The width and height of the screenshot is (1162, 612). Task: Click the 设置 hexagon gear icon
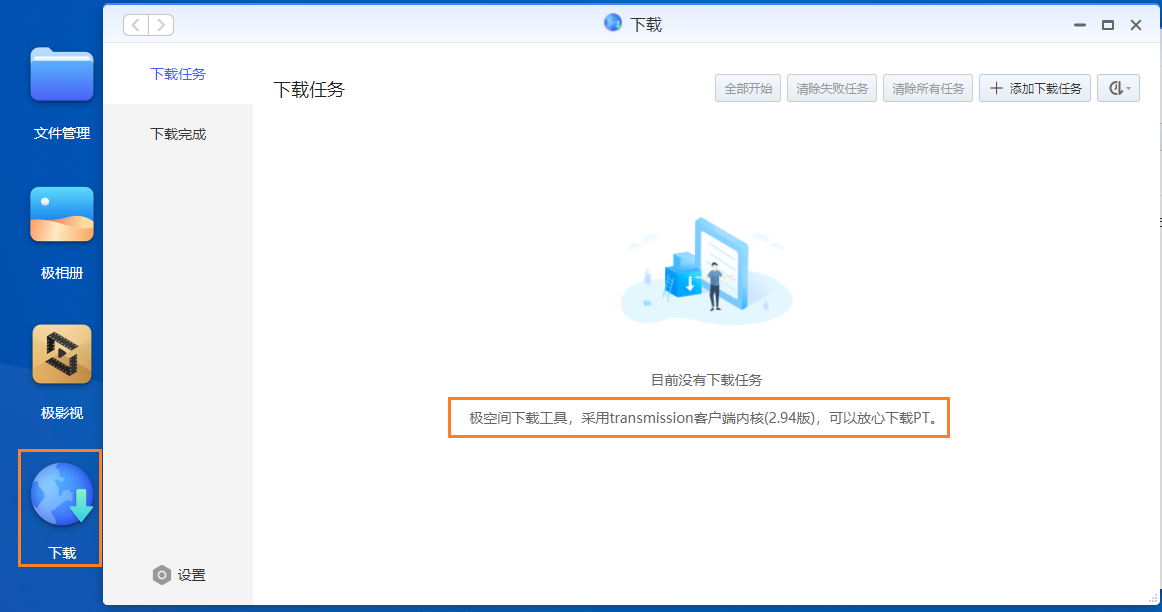pos(162,575)
